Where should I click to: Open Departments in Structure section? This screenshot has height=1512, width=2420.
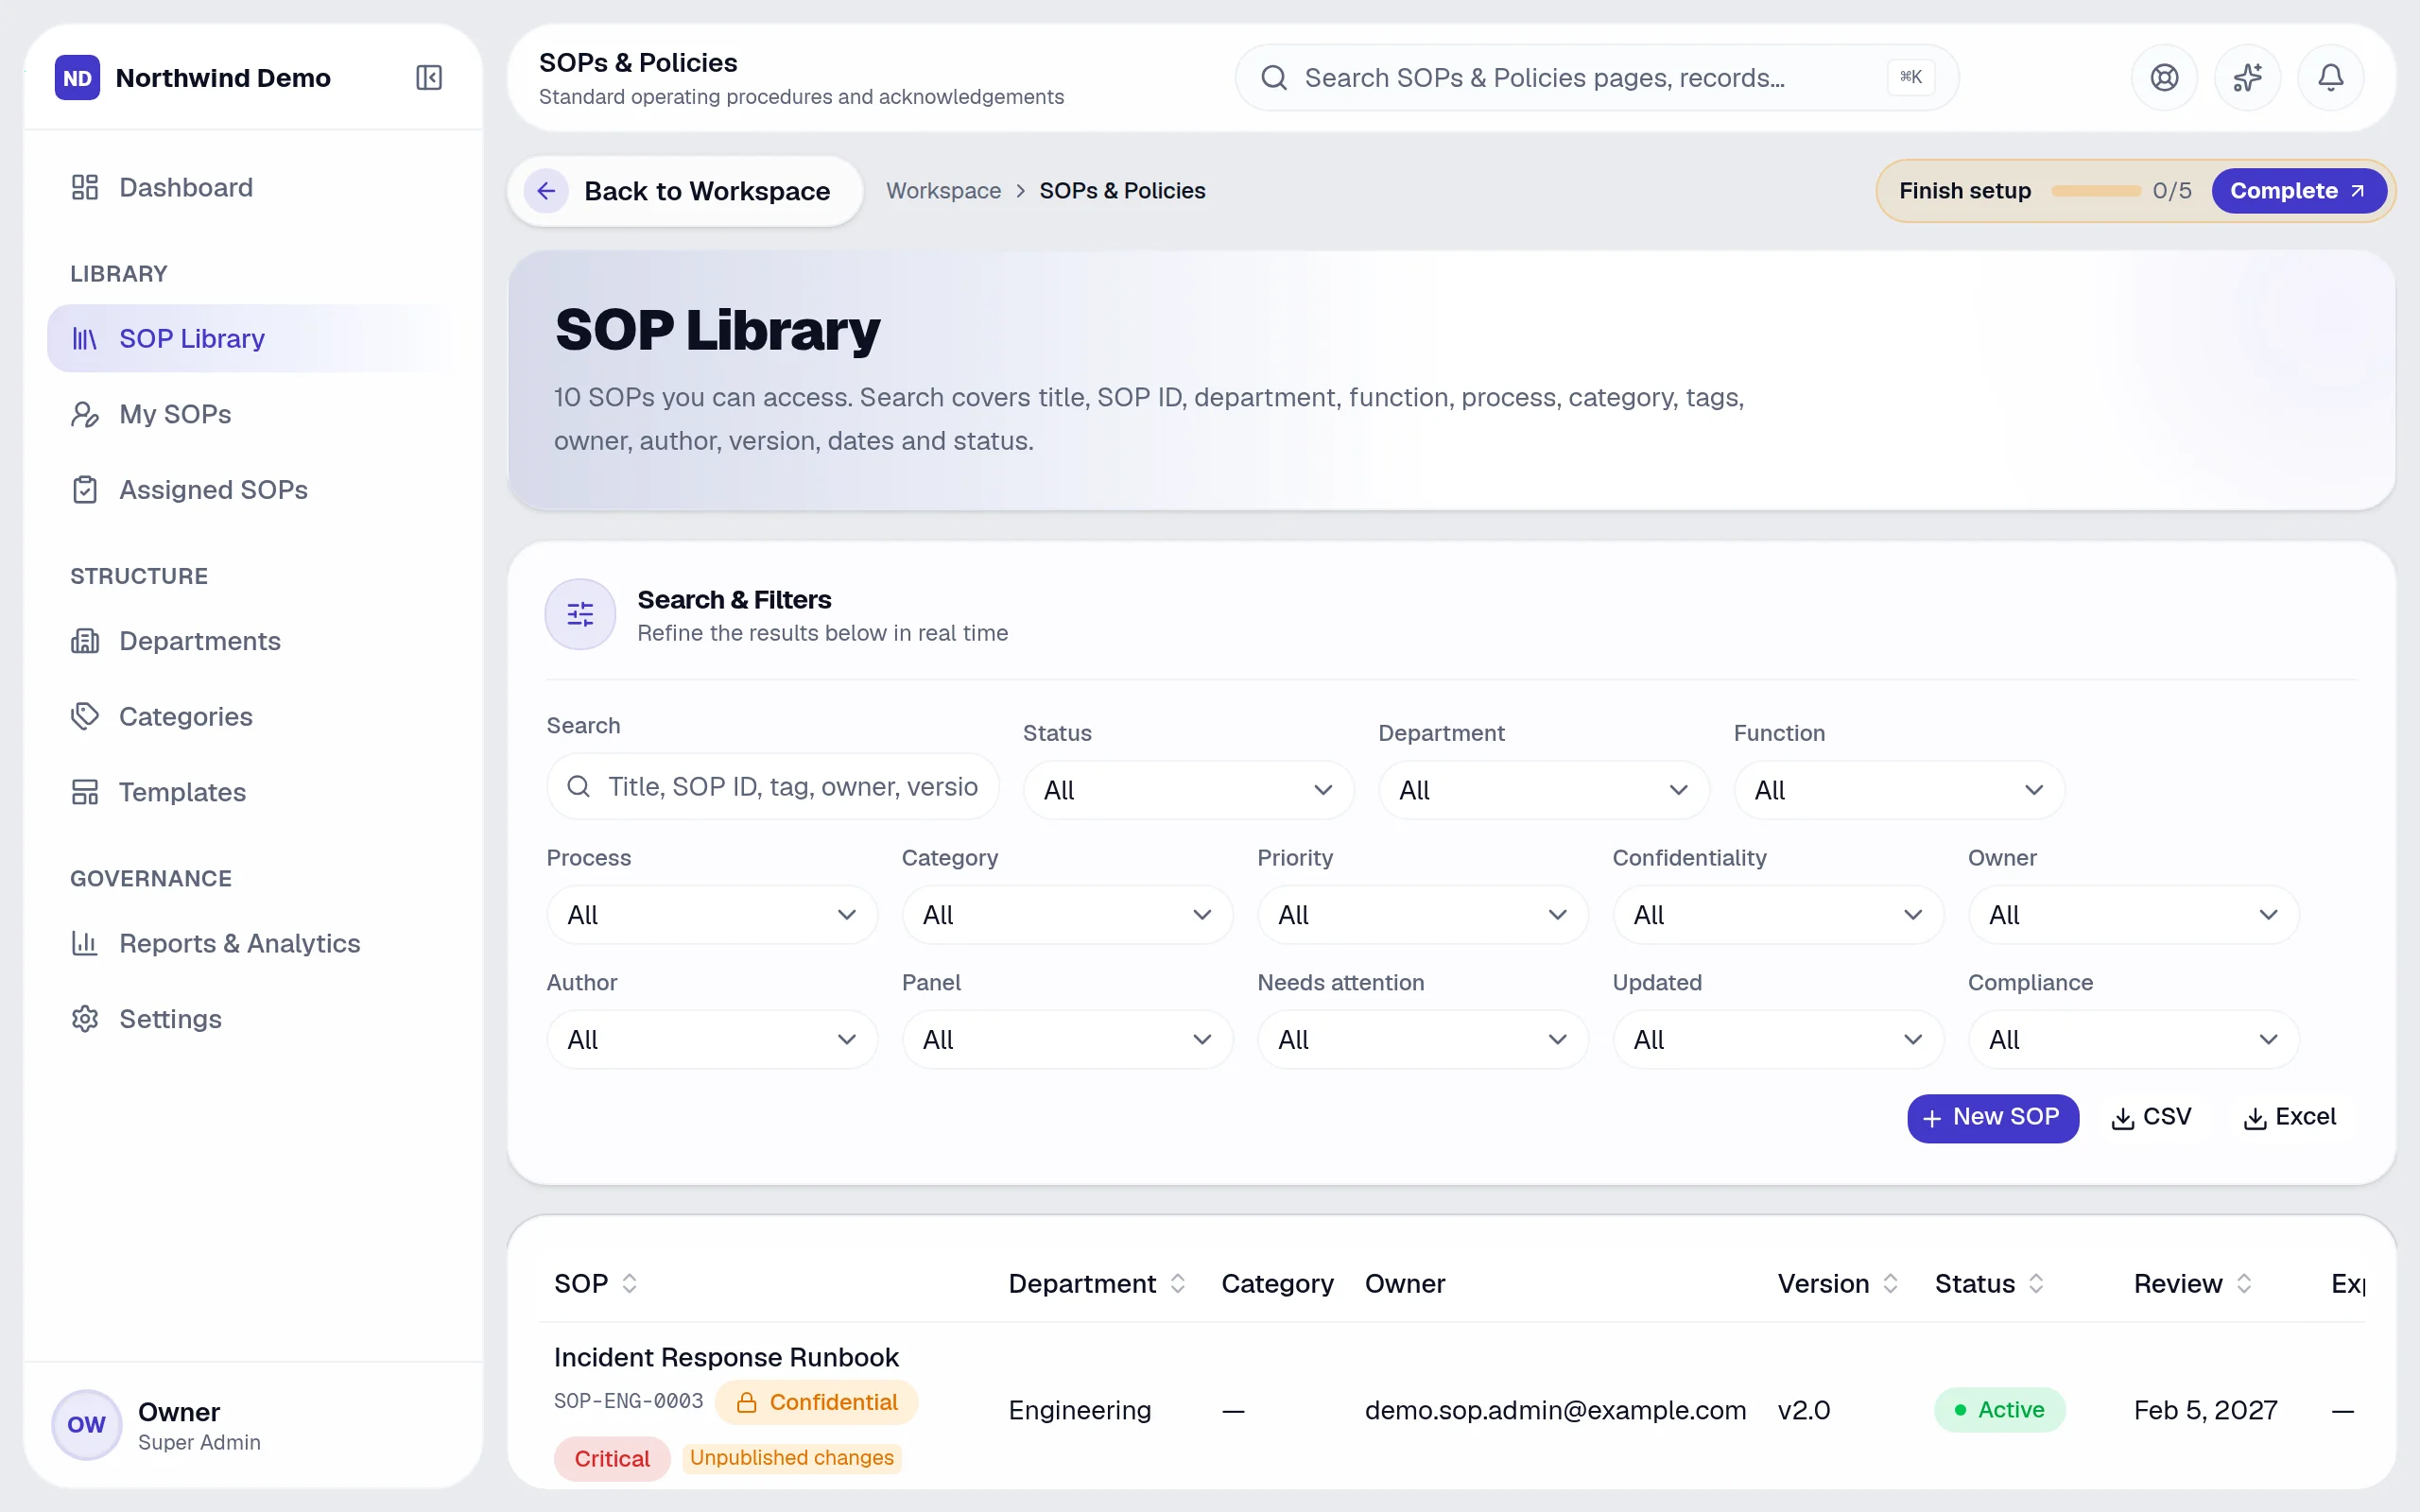pos(253,641)
